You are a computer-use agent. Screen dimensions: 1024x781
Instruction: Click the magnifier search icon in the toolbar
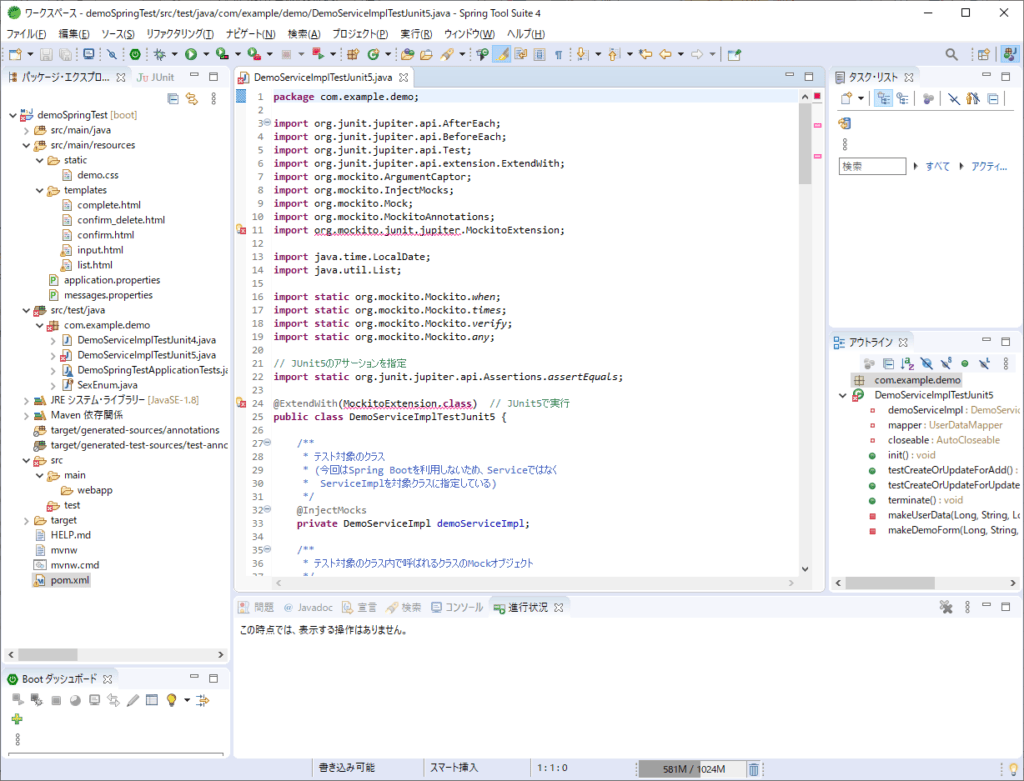click(952, 55)
